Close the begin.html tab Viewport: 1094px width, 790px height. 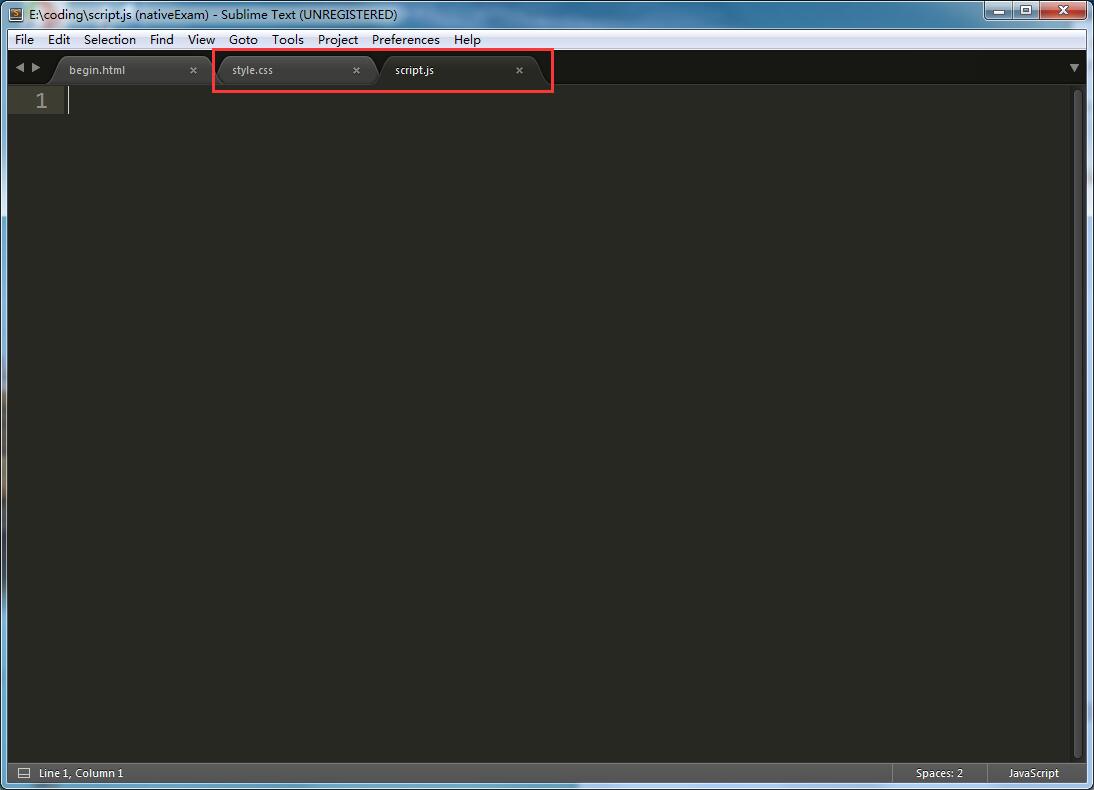tap(193, 70)
